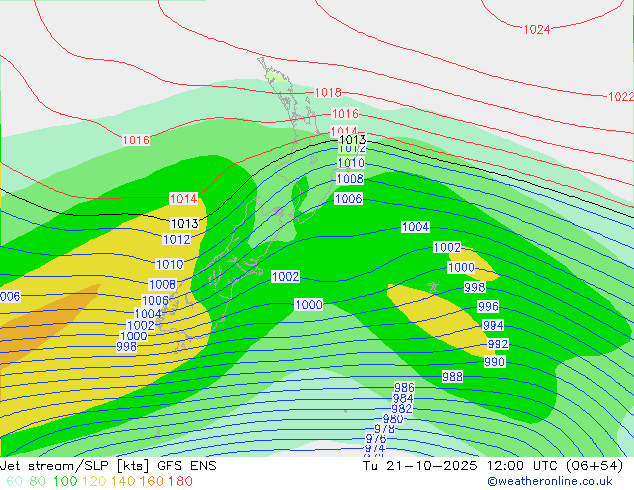This screenshot has height=490, width=634.
Task: Select the 140 kts legend value
Action: click(x=123, y=481)
